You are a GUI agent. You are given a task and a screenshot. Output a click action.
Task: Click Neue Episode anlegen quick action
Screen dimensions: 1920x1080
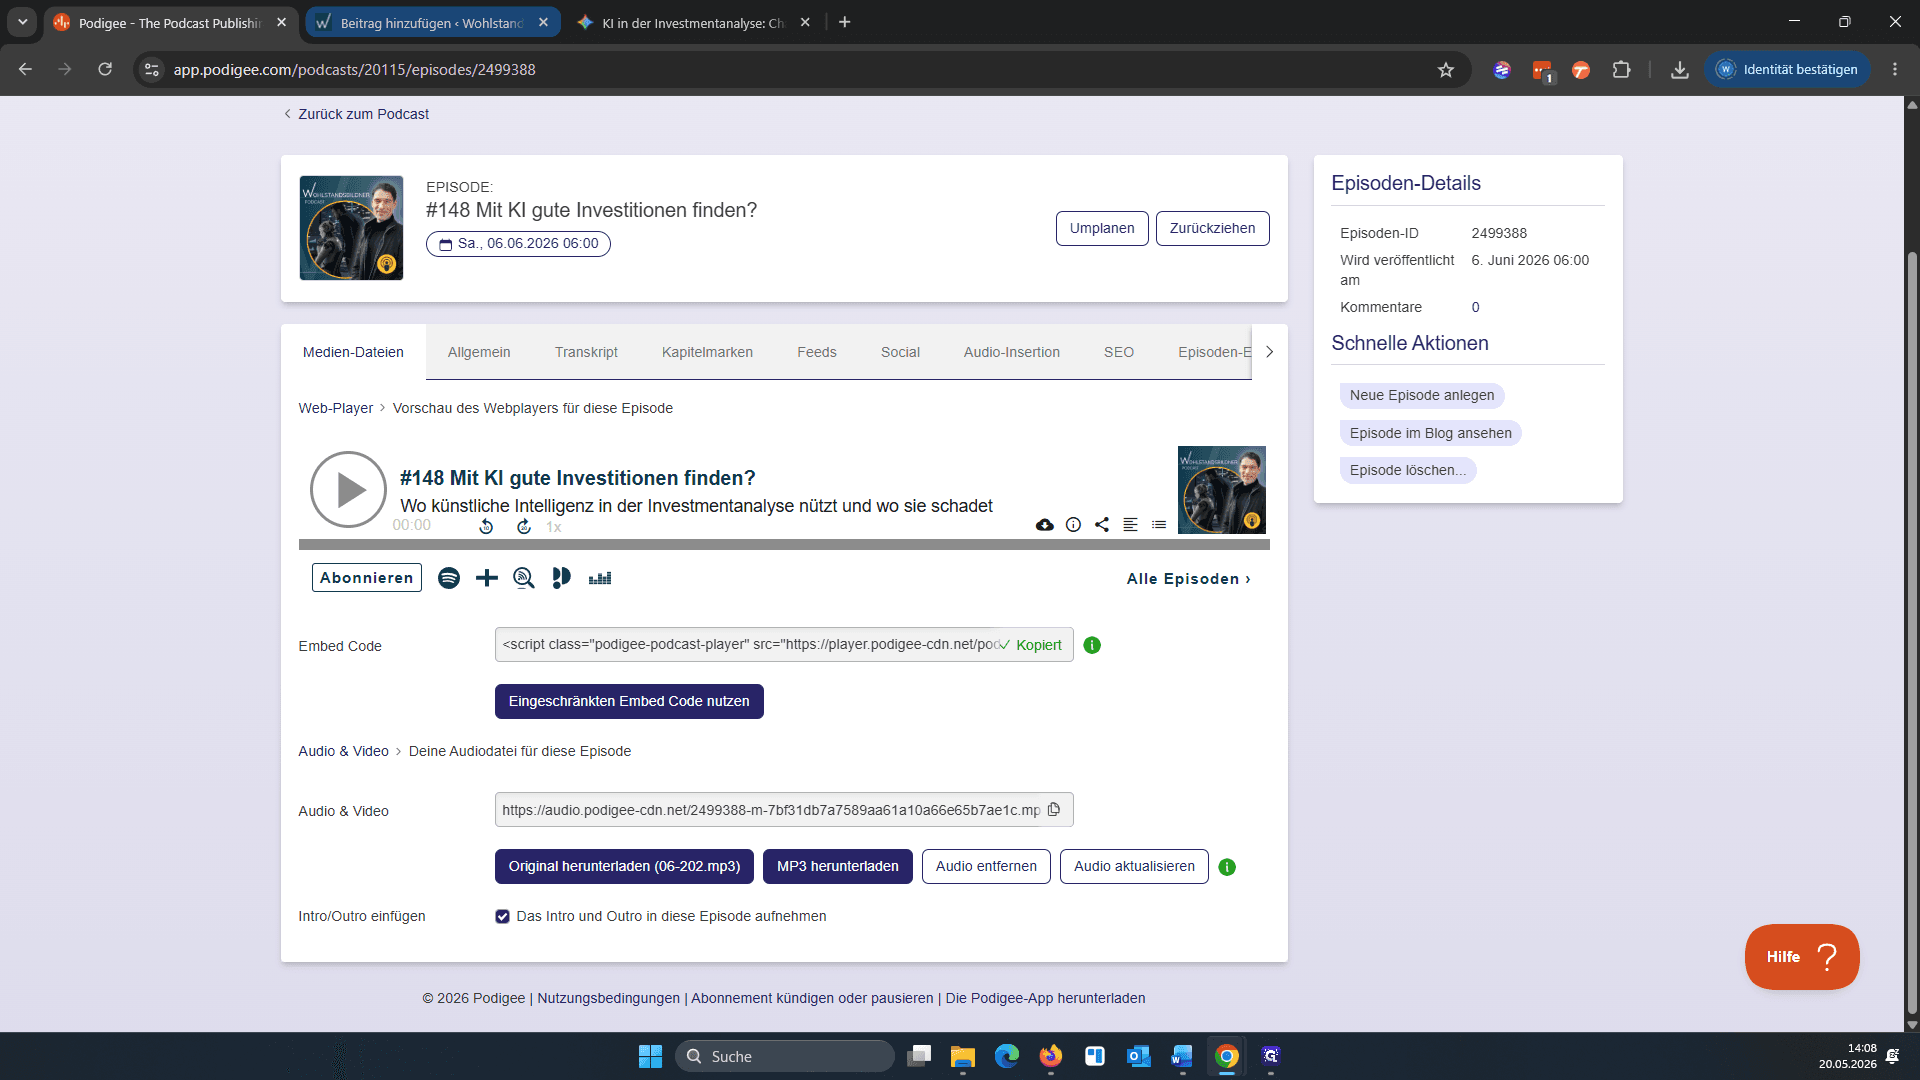pyautogui.click(x=1422, y=395)
